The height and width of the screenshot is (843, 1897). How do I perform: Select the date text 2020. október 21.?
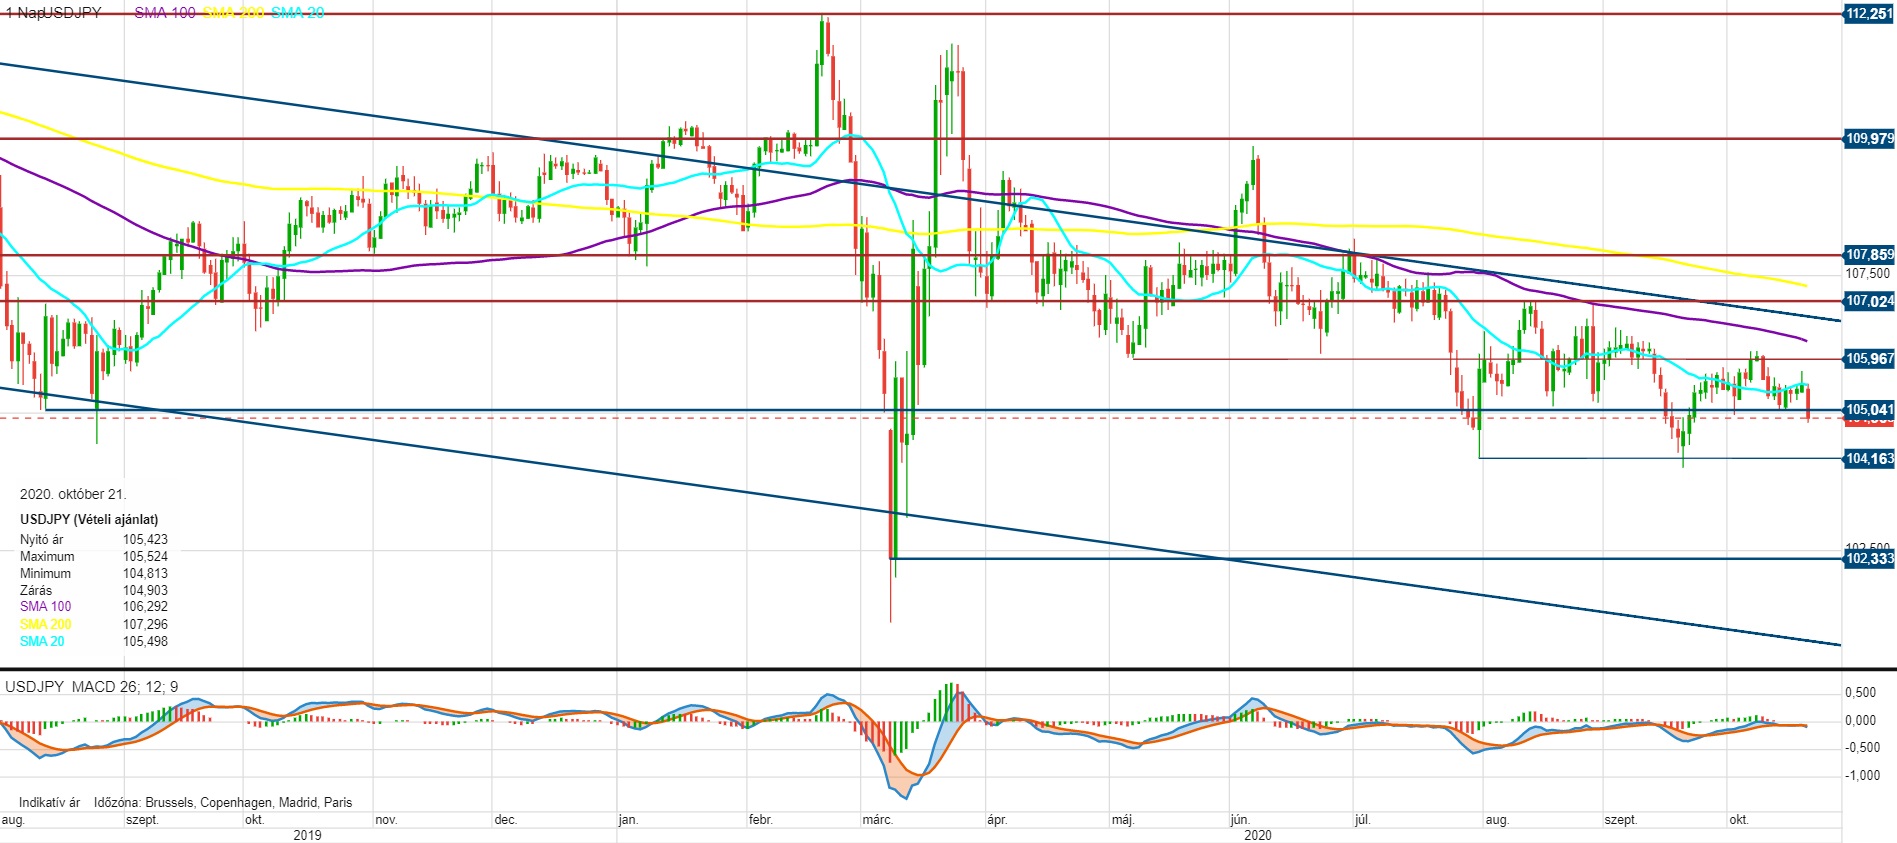click(73, 494)
